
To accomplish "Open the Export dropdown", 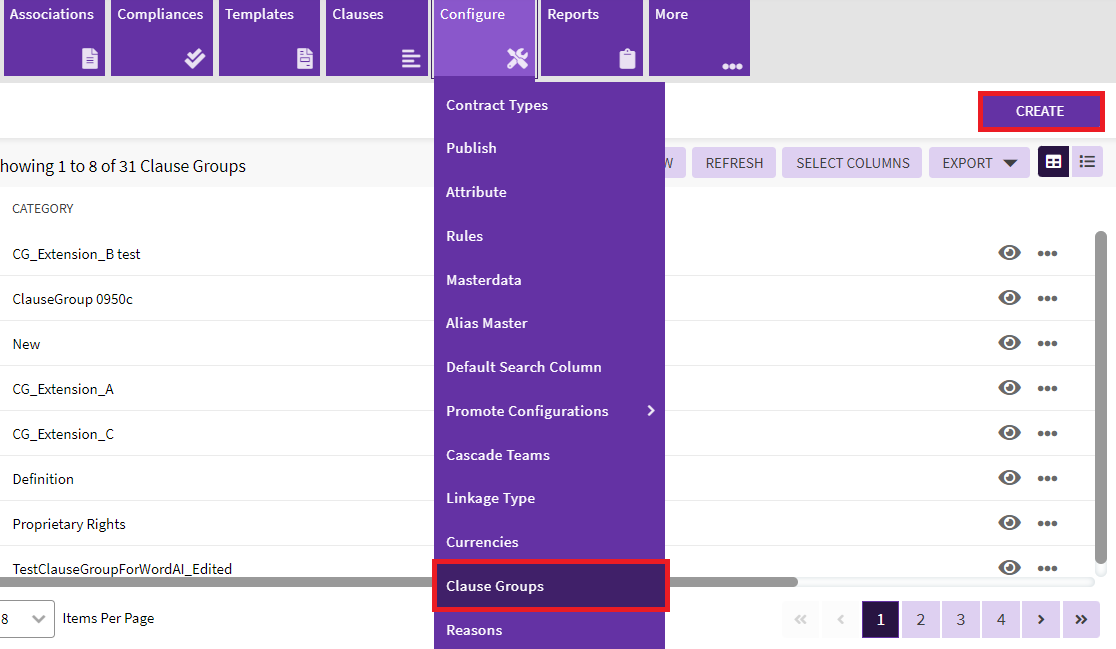I will (979, 163).
